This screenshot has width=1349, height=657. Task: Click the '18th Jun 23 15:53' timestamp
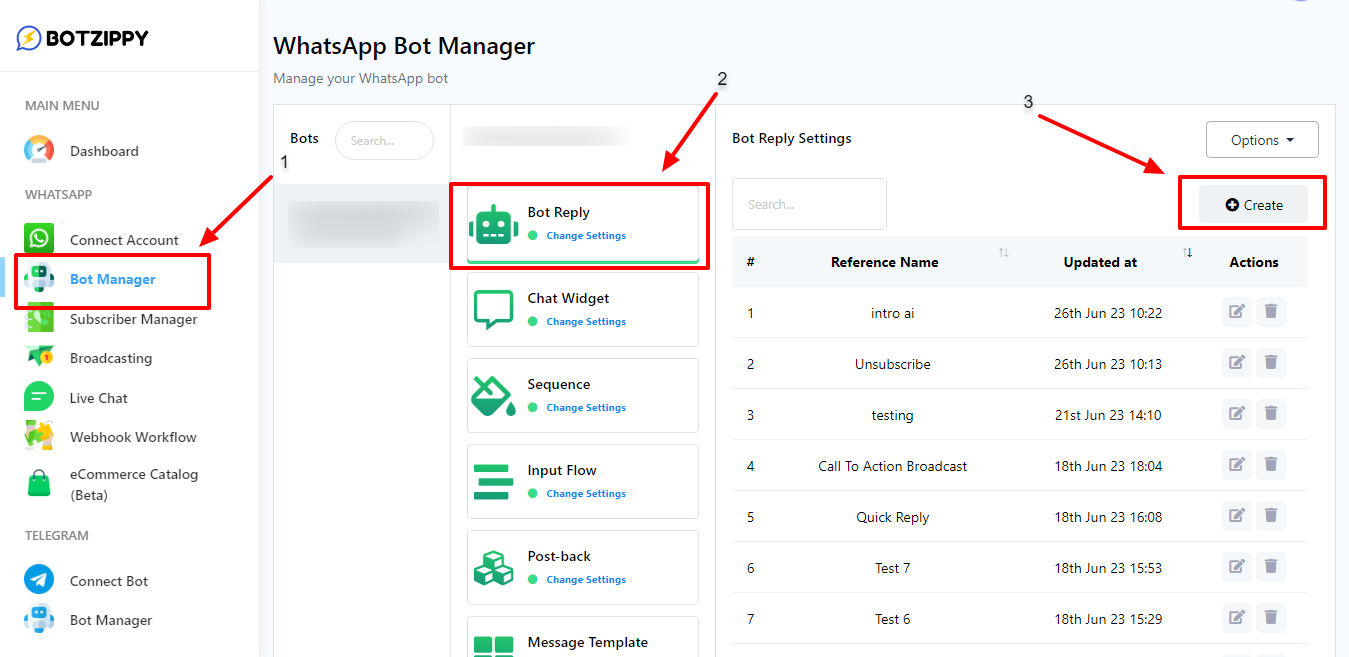pos(1108,568)
